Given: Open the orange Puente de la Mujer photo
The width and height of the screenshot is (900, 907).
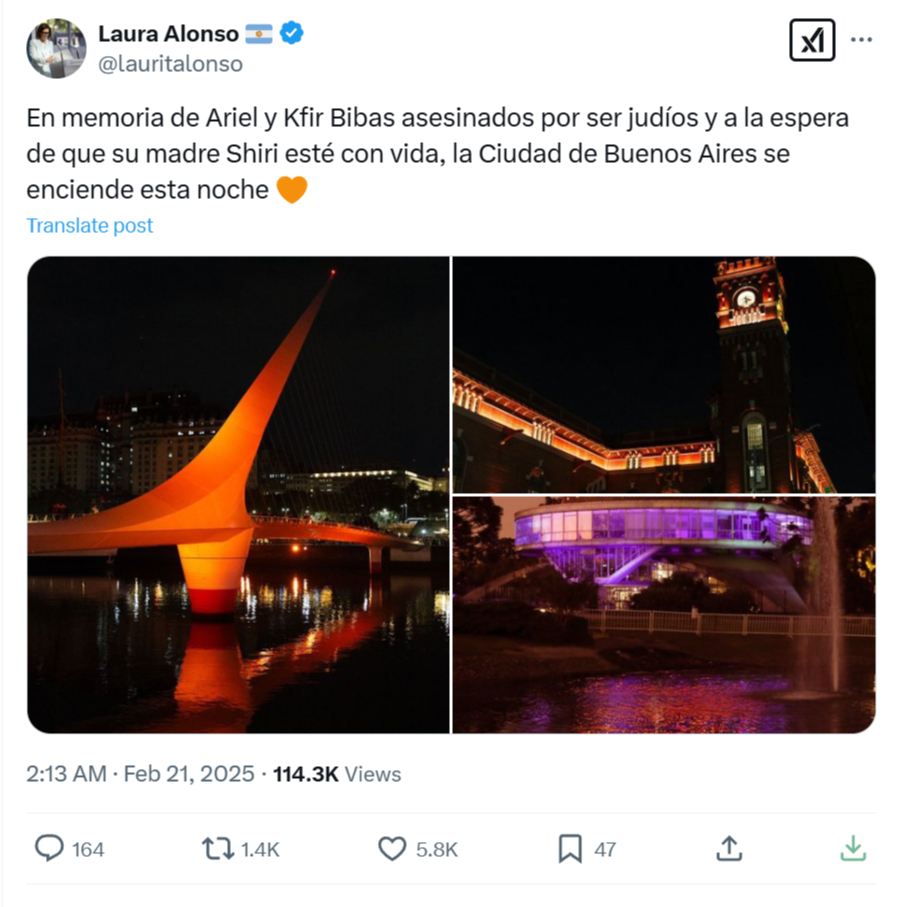Looking at the screenshot, I should (x=238, y=495).
